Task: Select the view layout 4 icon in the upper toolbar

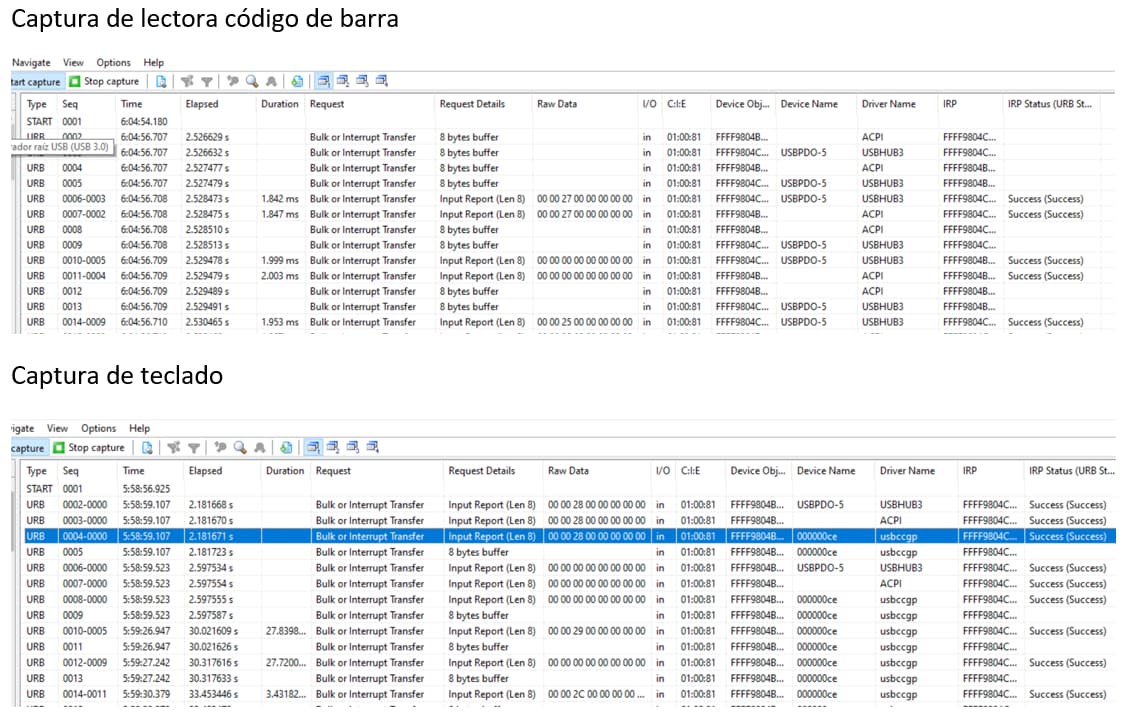Action: [382, 81]
